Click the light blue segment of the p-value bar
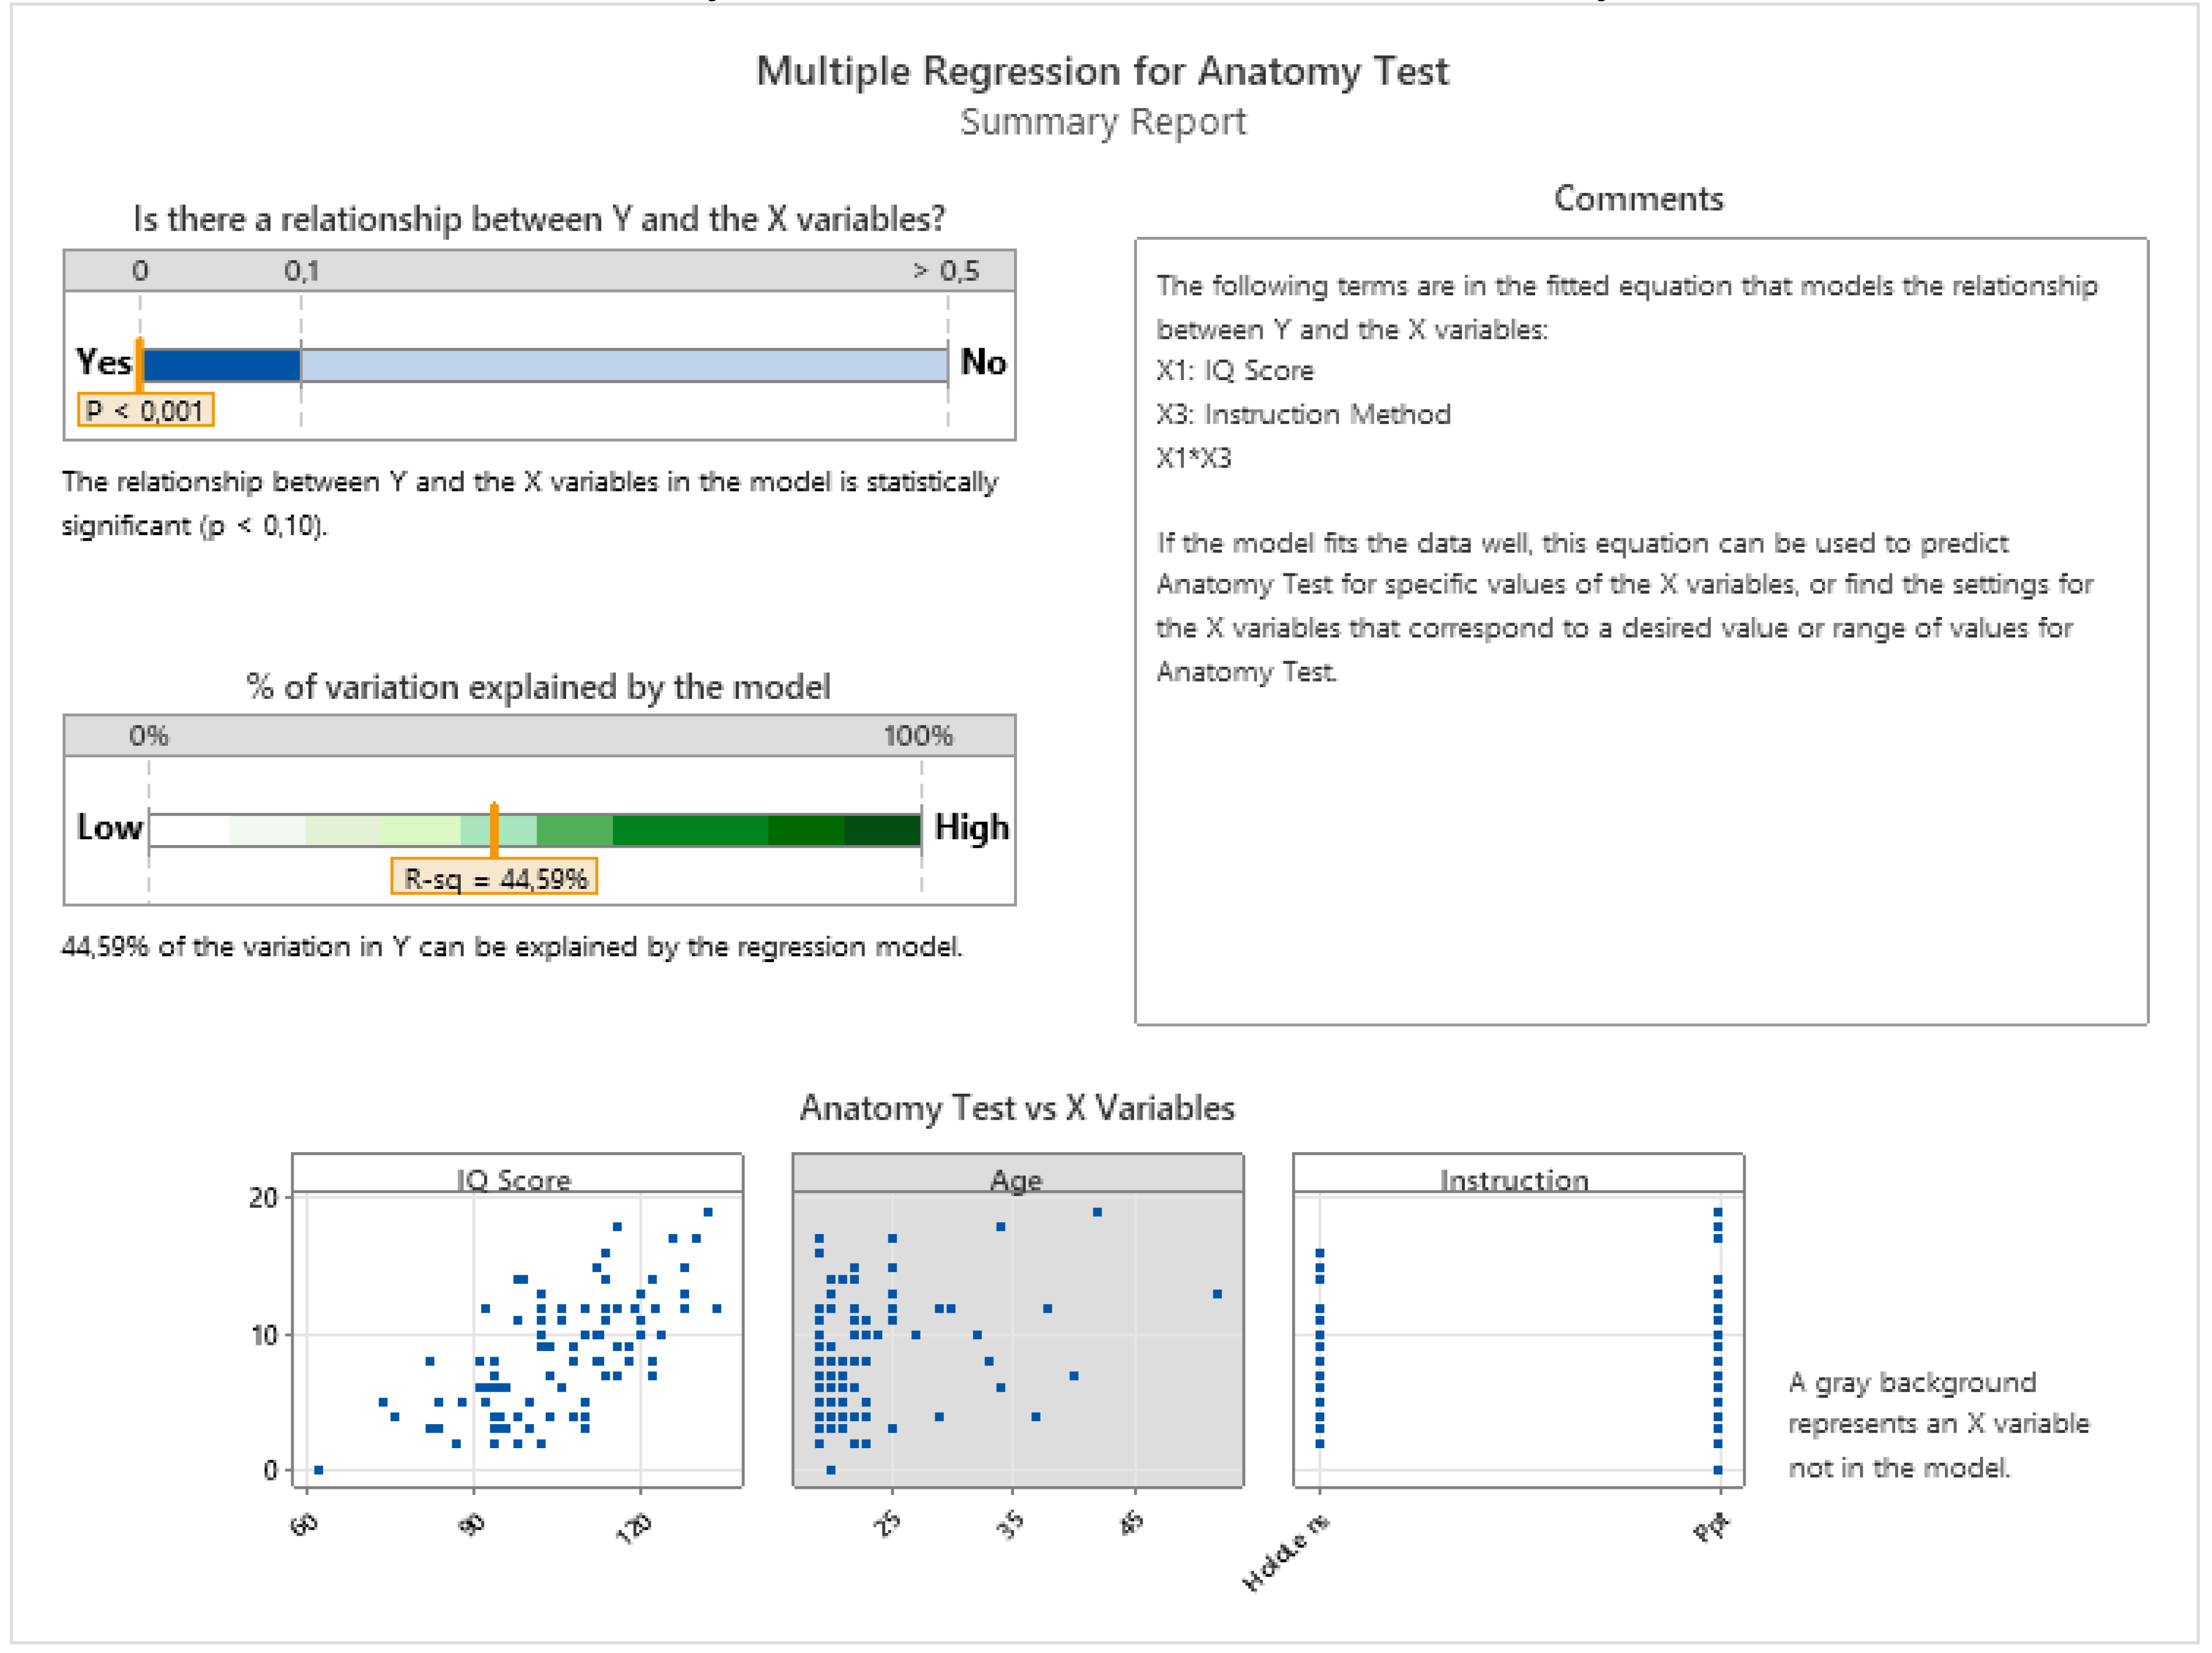The width and height of the screenshot is (2212, 1653). click(624, 366)
